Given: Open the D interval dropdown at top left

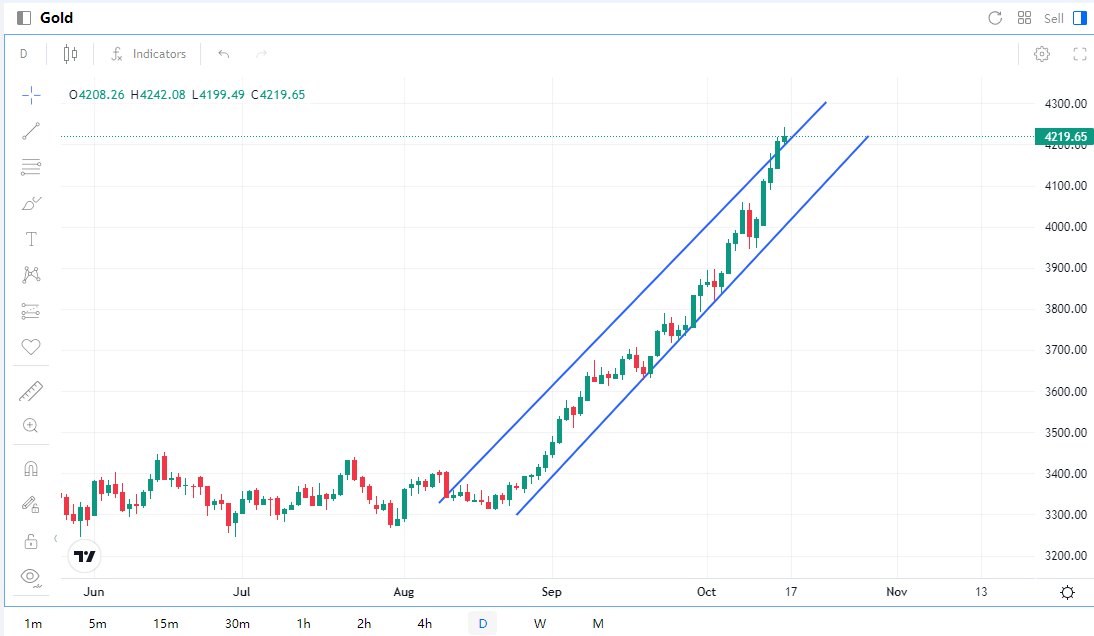Looking at the screenshot, I should click(x=23, y=54).
